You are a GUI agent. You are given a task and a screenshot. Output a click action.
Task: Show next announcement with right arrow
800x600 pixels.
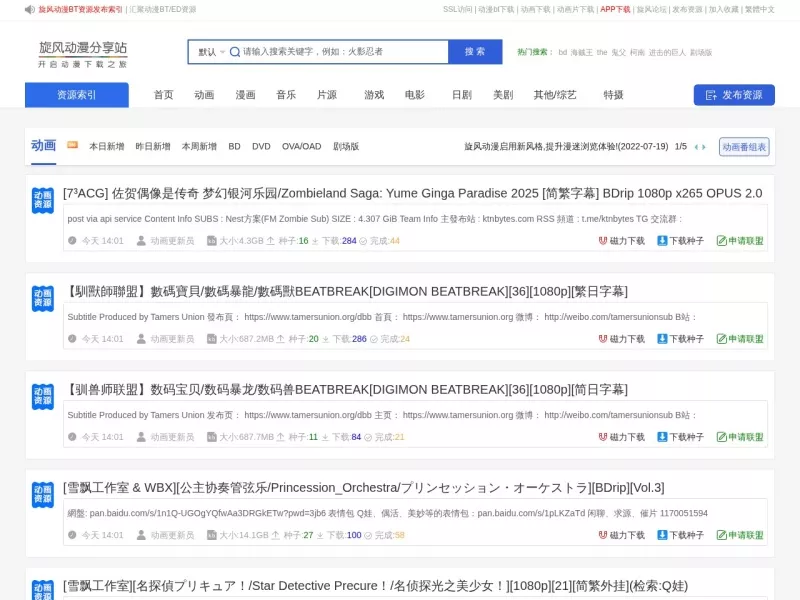tap(704, 147)
